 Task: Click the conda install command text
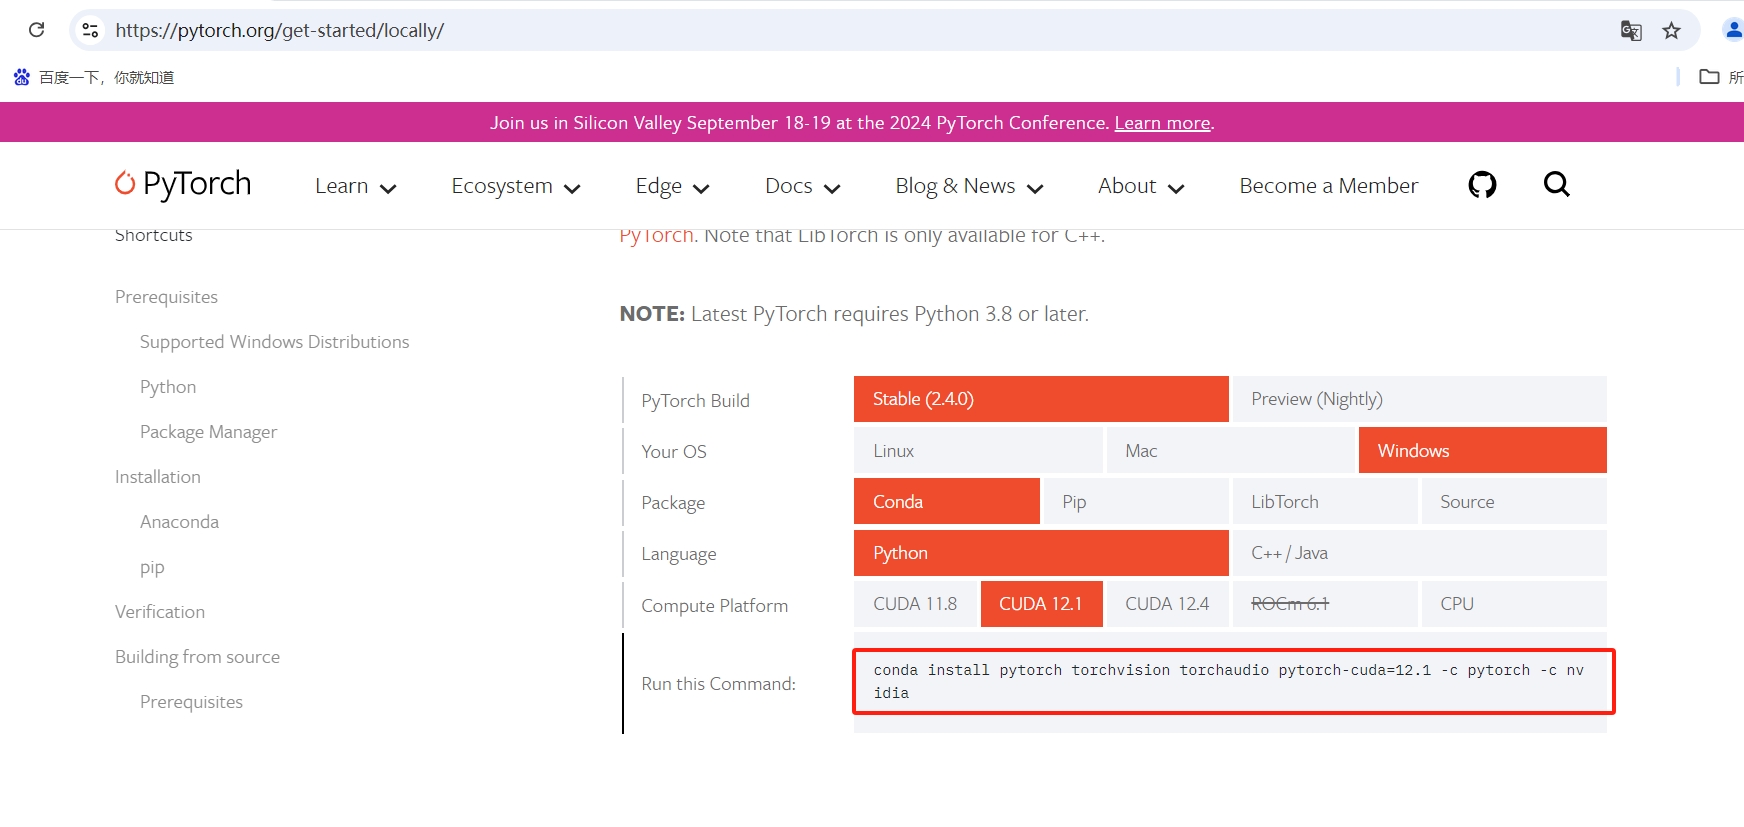click(1229, 681)
